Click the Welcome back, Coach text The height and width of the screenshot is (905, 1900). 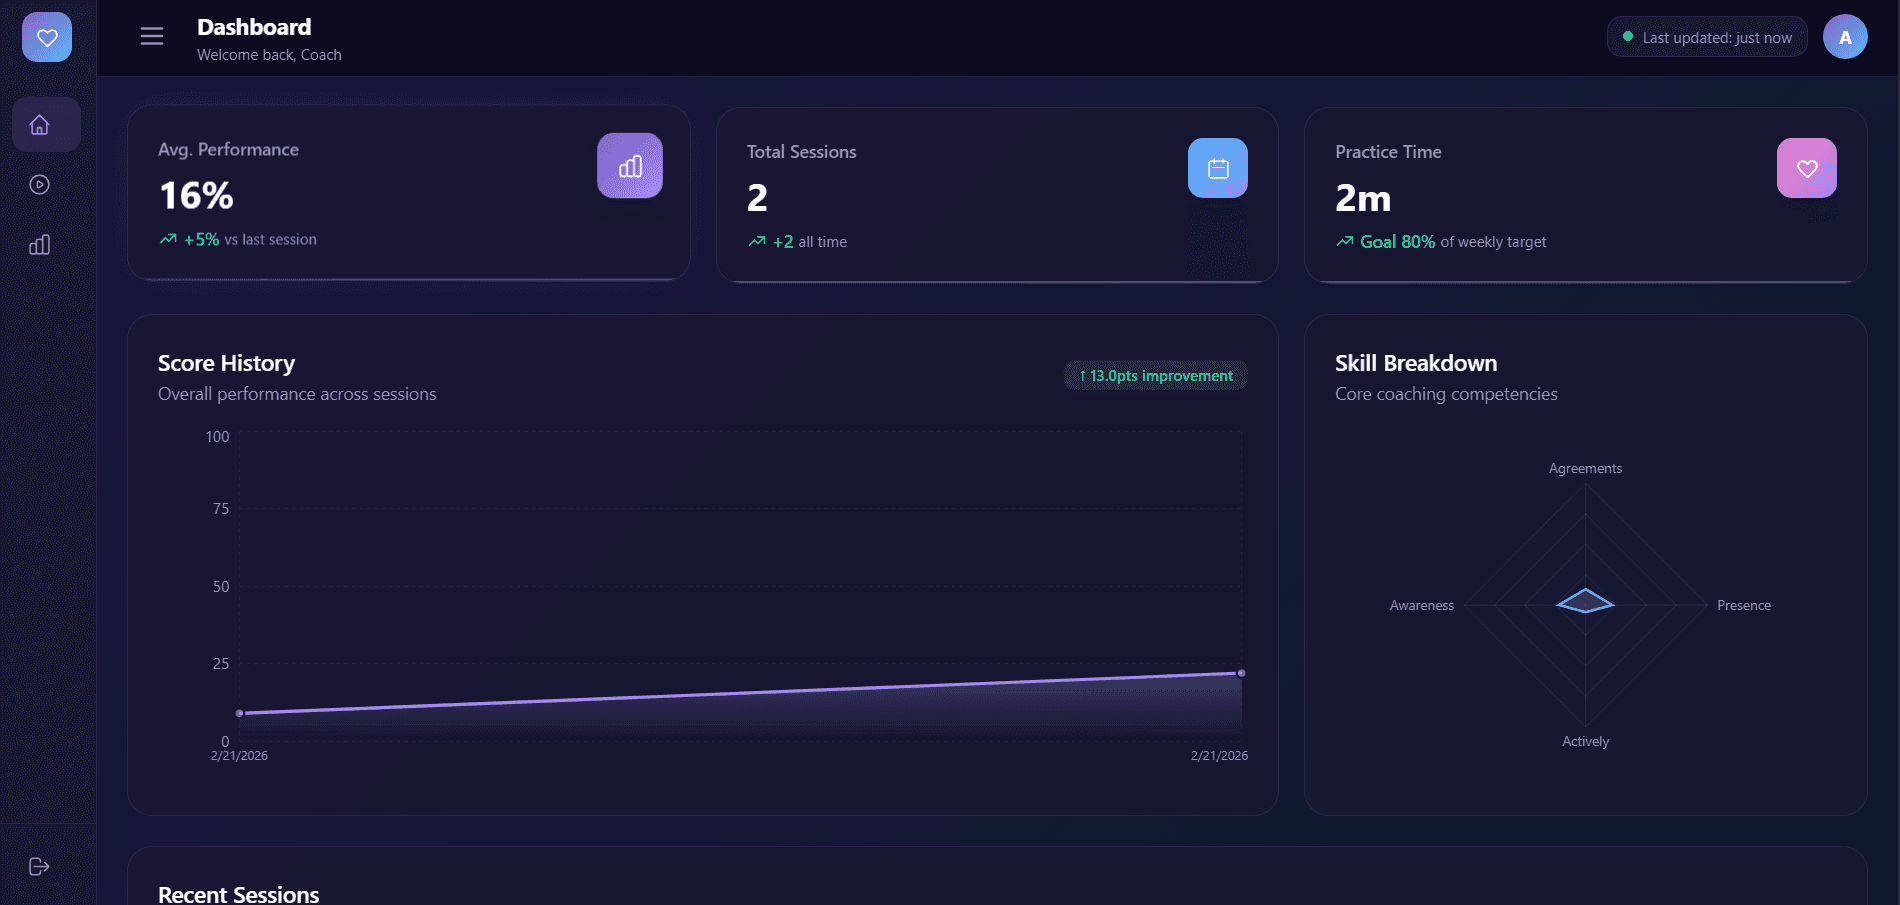[269, 55]
